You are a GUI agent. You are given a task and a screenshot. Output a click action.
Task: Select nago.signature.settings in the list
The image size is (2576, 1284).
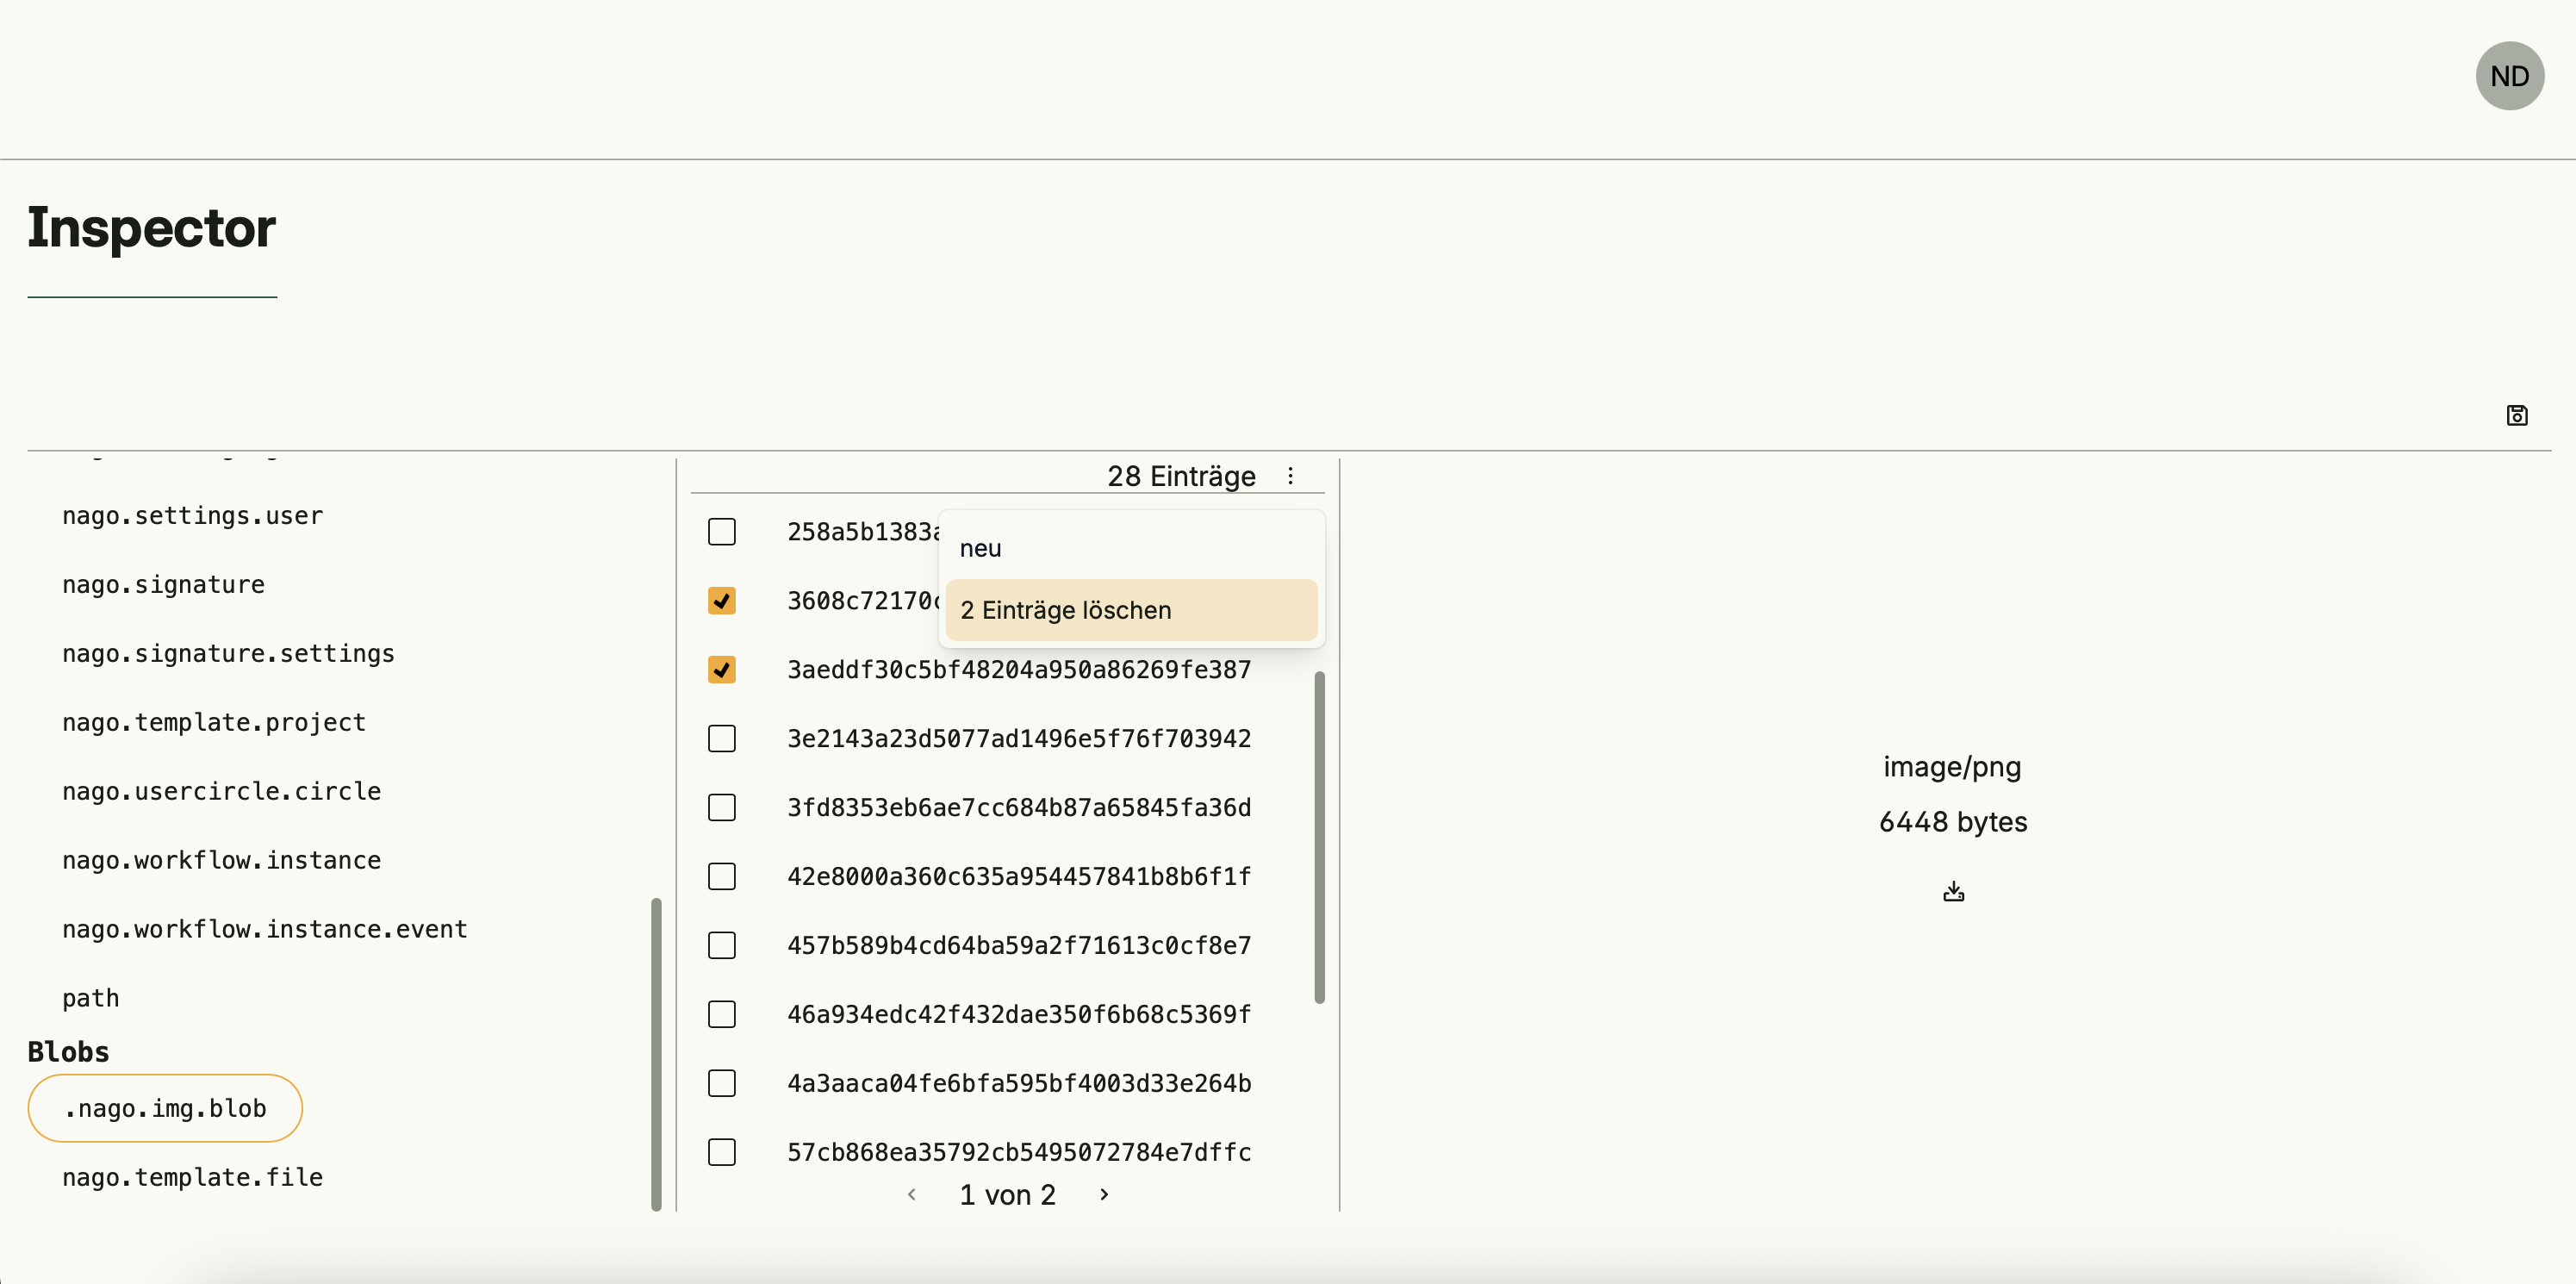[228, 653]
